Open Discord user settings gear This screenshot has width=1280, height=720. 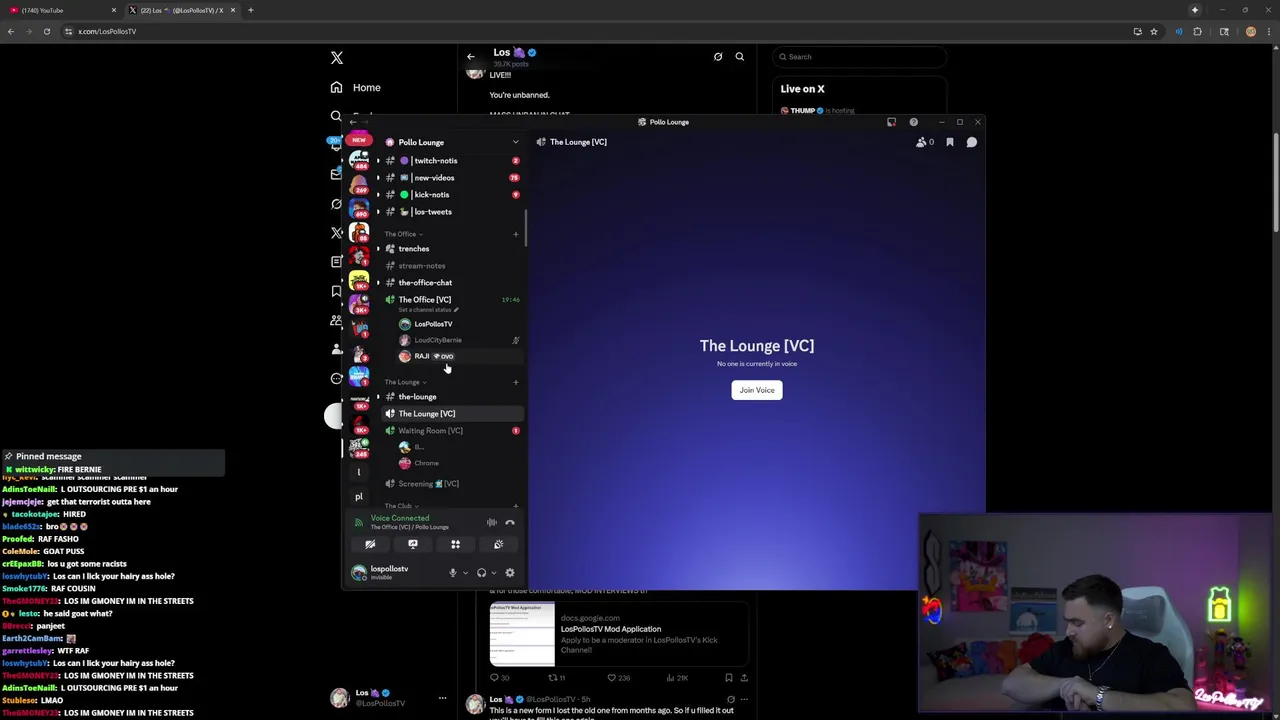click(510, 573)
